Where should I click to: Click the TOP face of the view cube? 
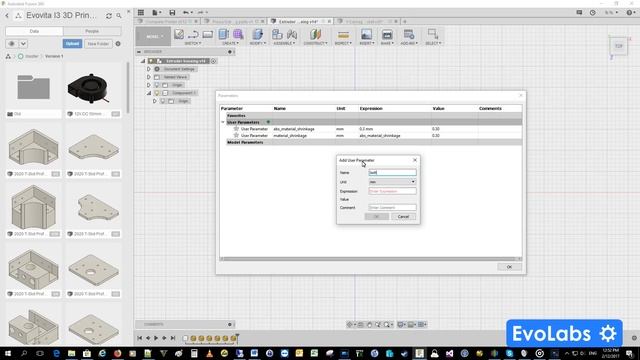coord(619,46)
